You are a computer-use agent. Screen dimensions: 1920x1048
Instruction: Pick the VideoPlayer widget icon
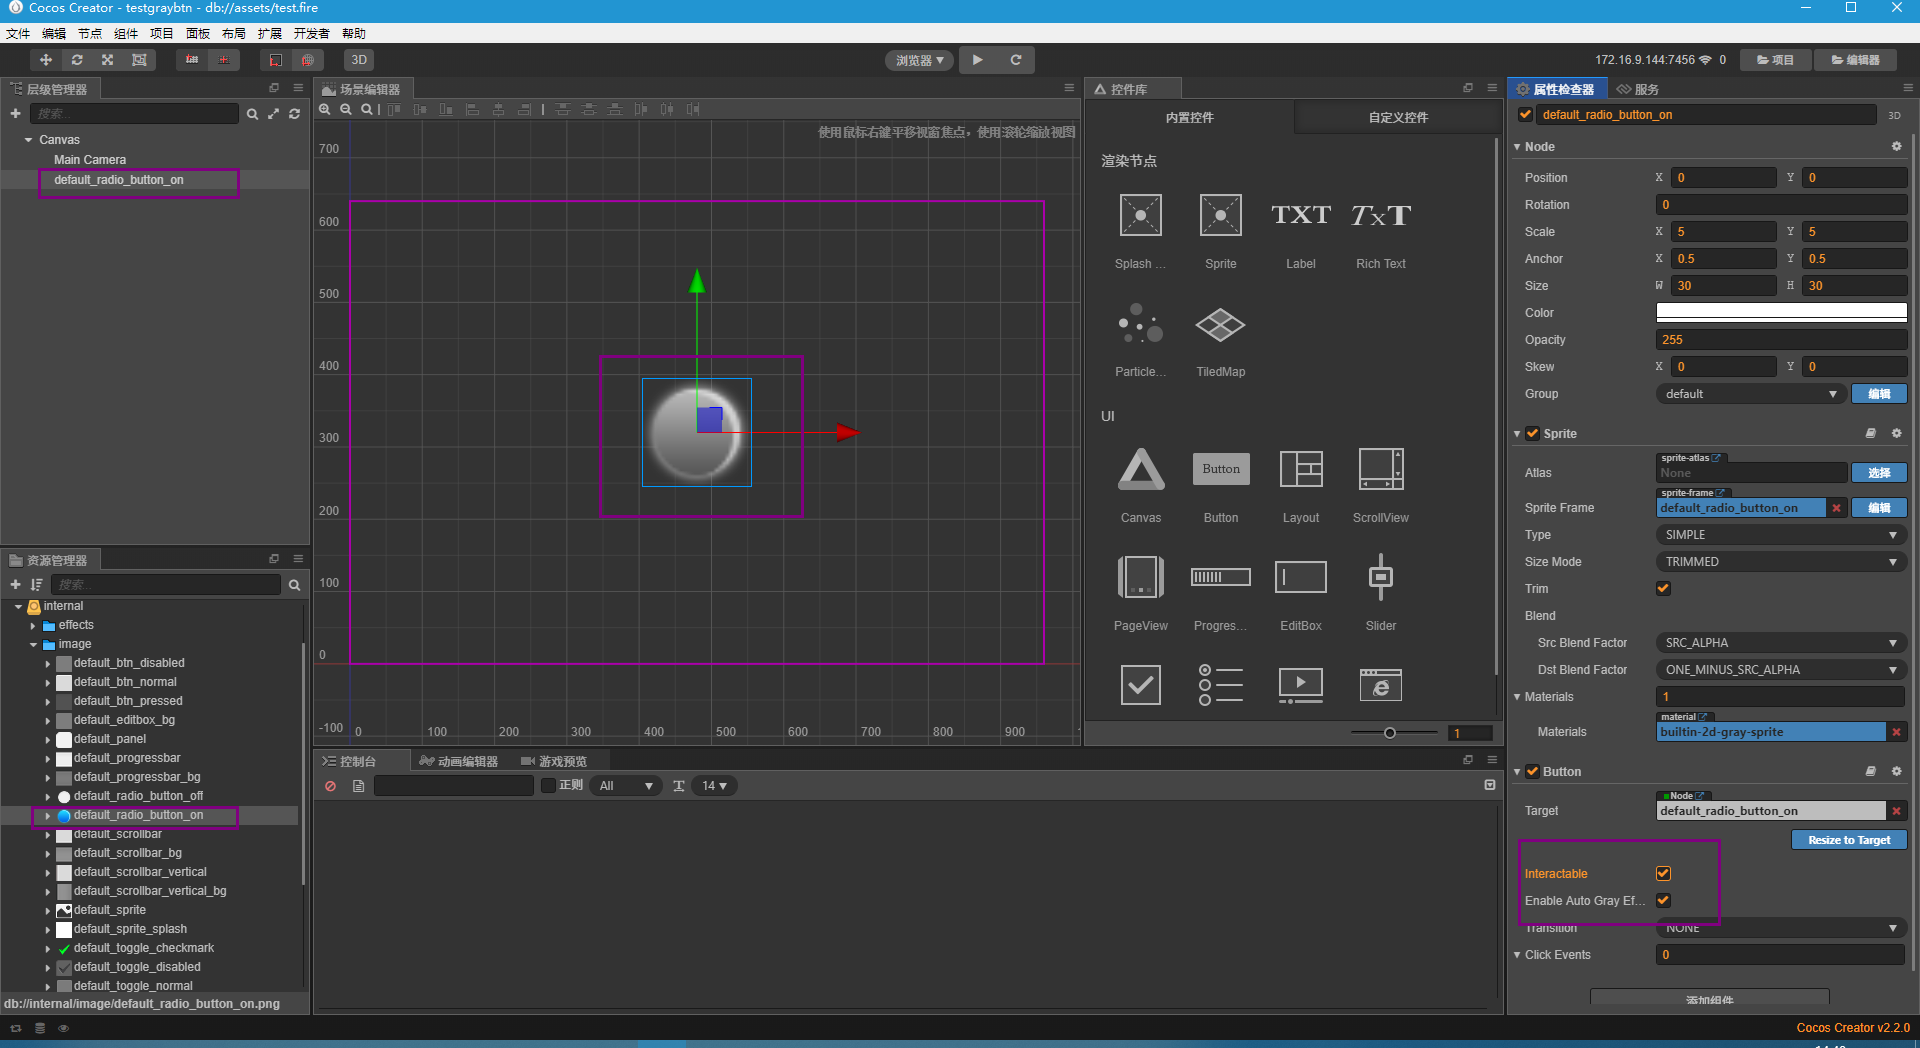click(1301, 685)
